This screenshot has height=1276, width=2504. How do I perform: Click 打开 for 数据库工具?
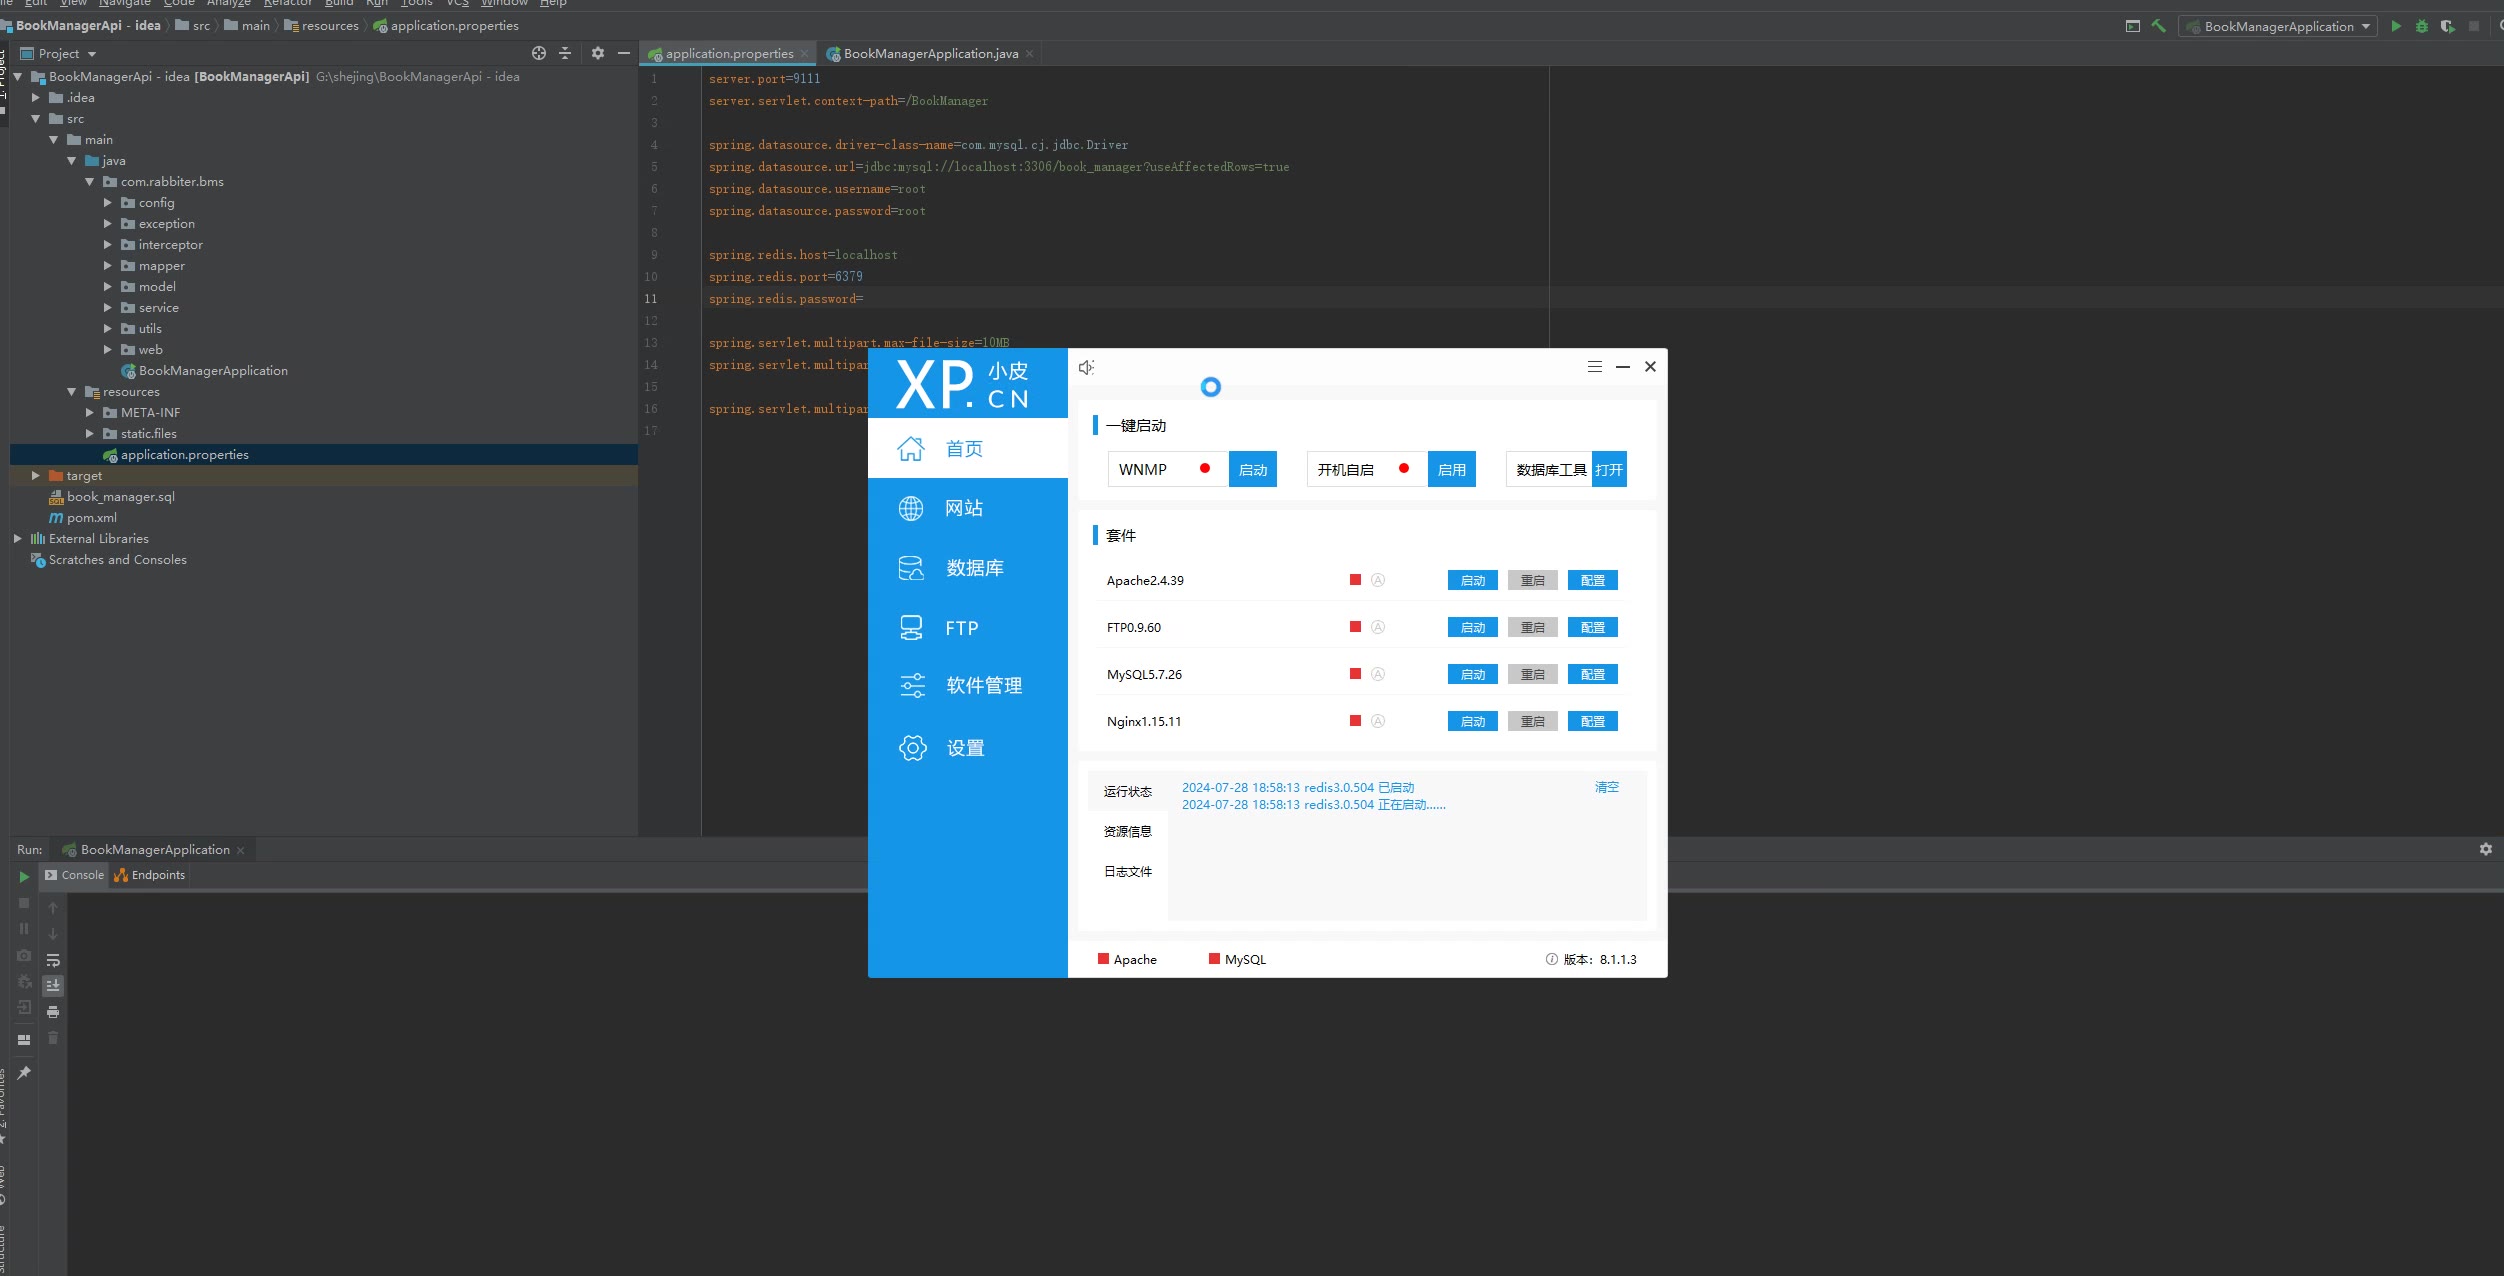1609,470
